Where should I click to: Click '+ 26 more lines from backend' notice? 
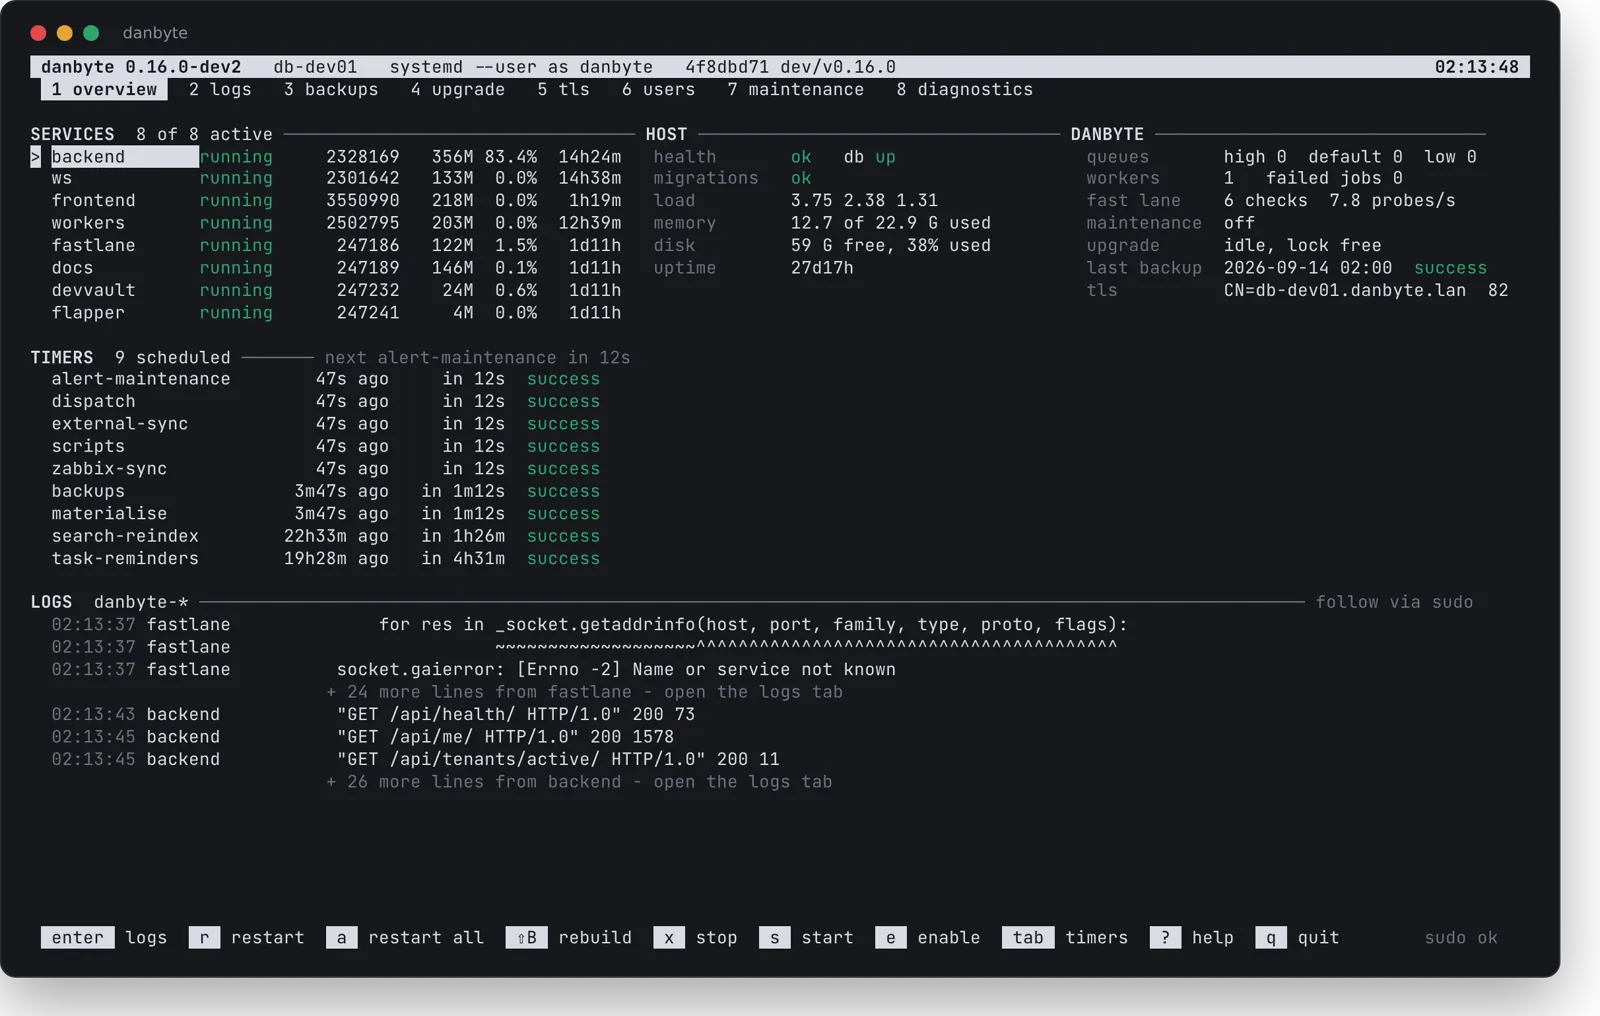point(579,782)
